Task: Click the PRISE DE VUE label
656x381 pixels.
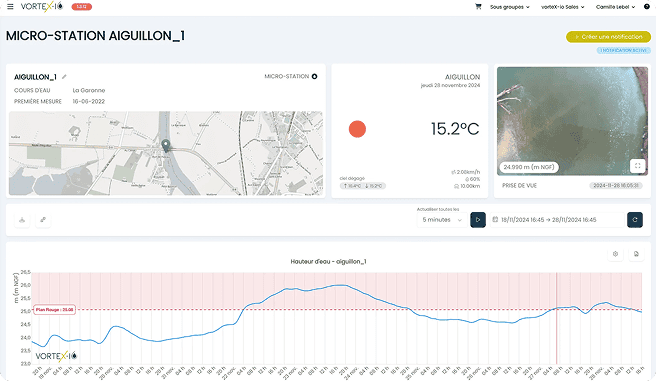Action: tap(519, 185)
